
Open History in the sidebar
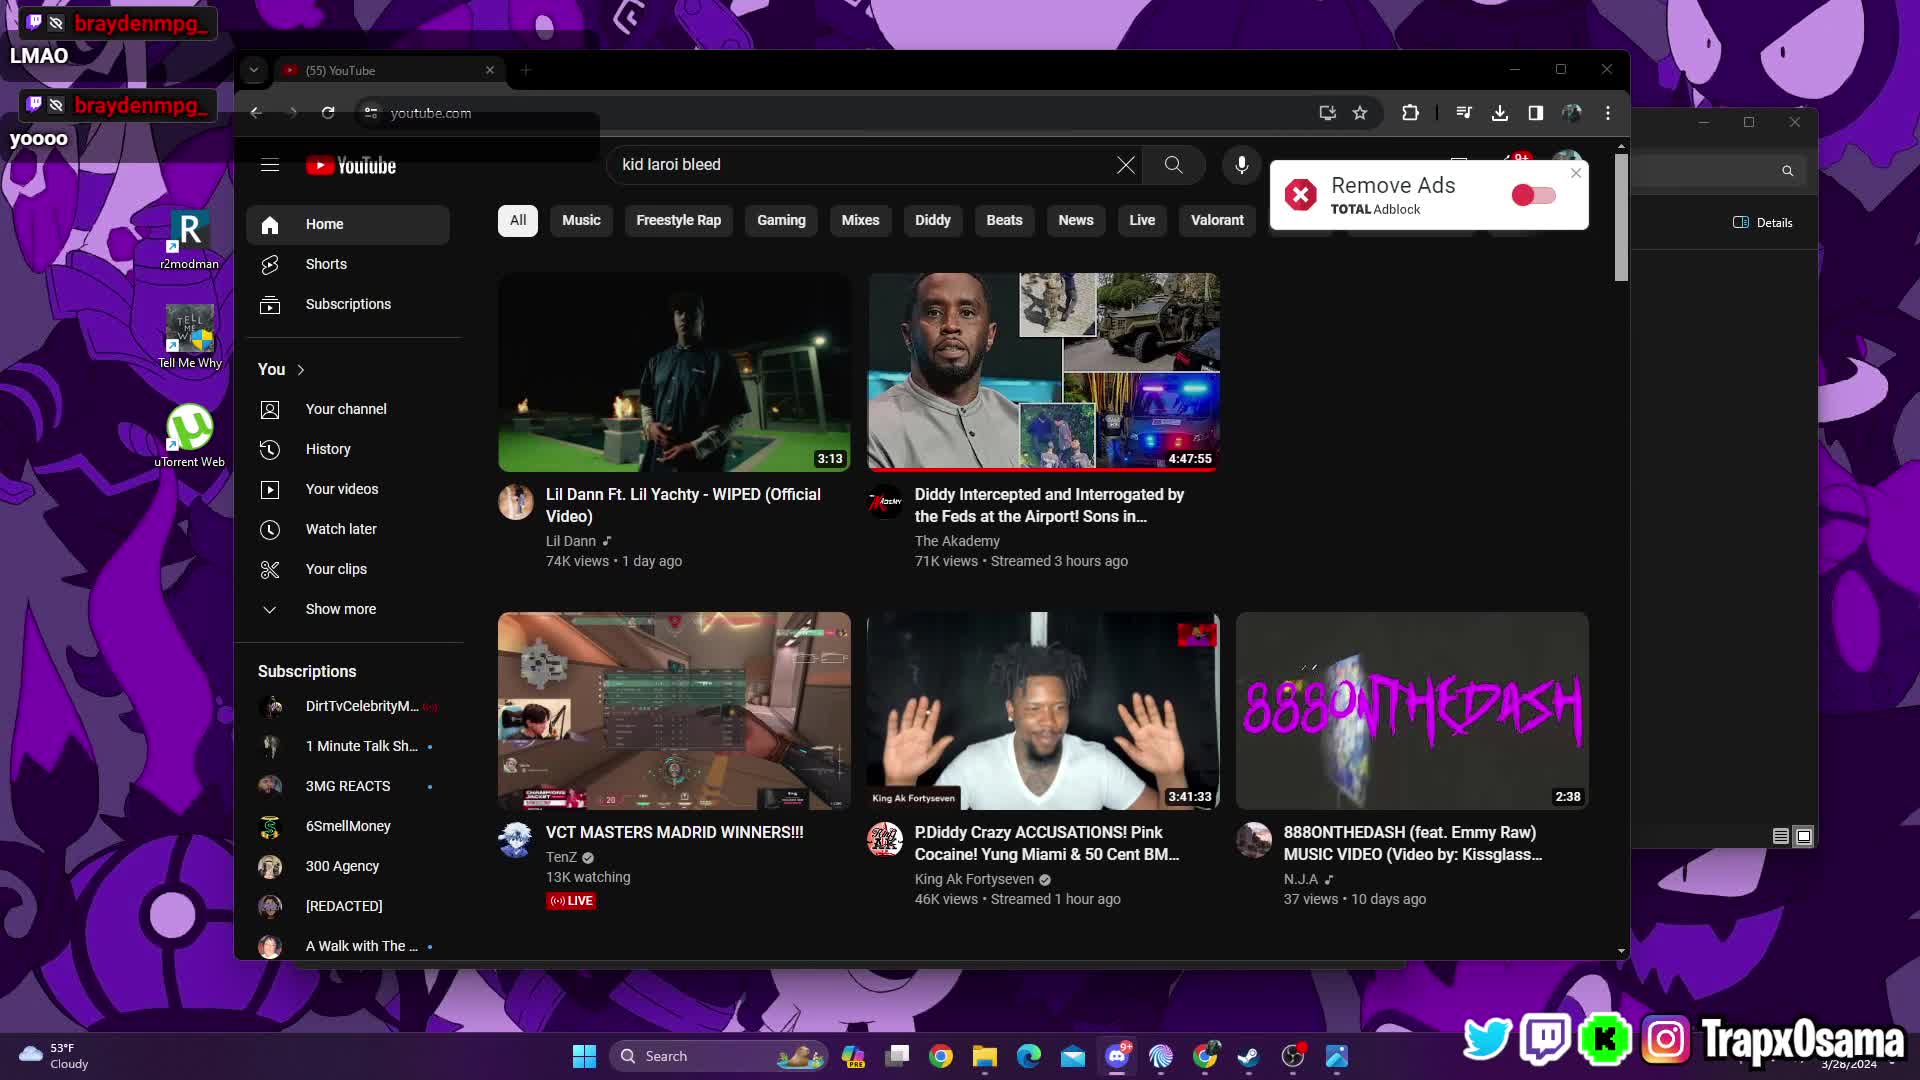click(348, 450)
